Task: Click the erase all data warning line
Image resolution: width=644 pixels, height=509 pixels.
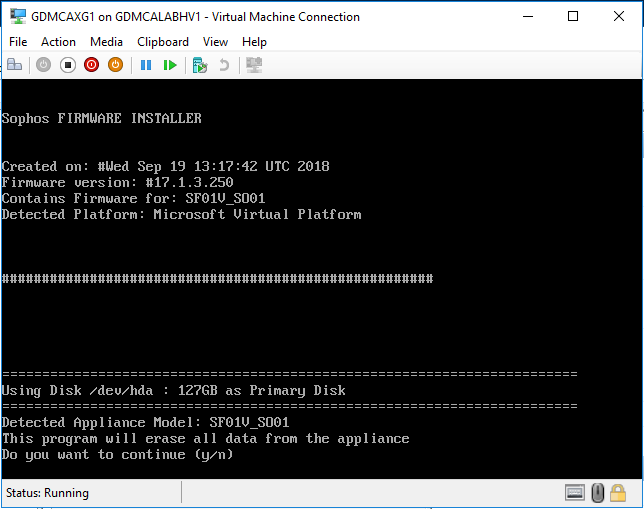Action: [x=206, y=439]
